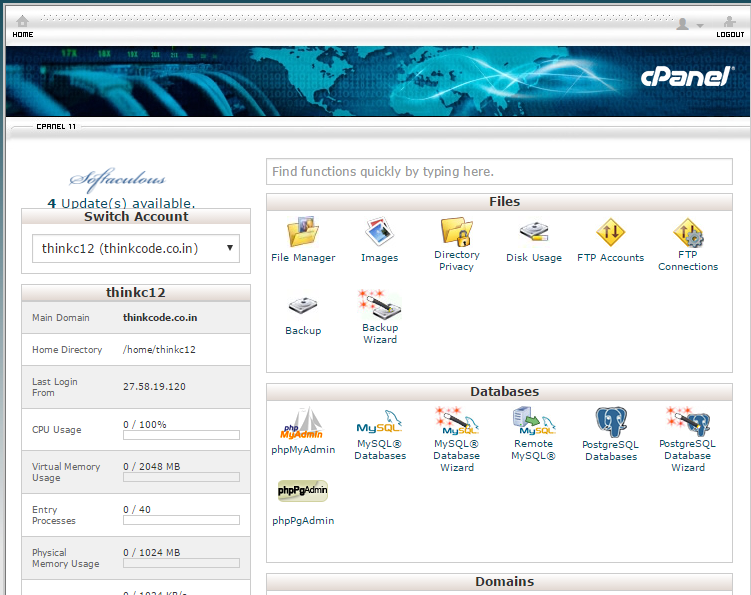Image resolution: width=751 pixels, height=595 pixels.
Task: Click the cPanel banner logo
Action: pos(687,77)
